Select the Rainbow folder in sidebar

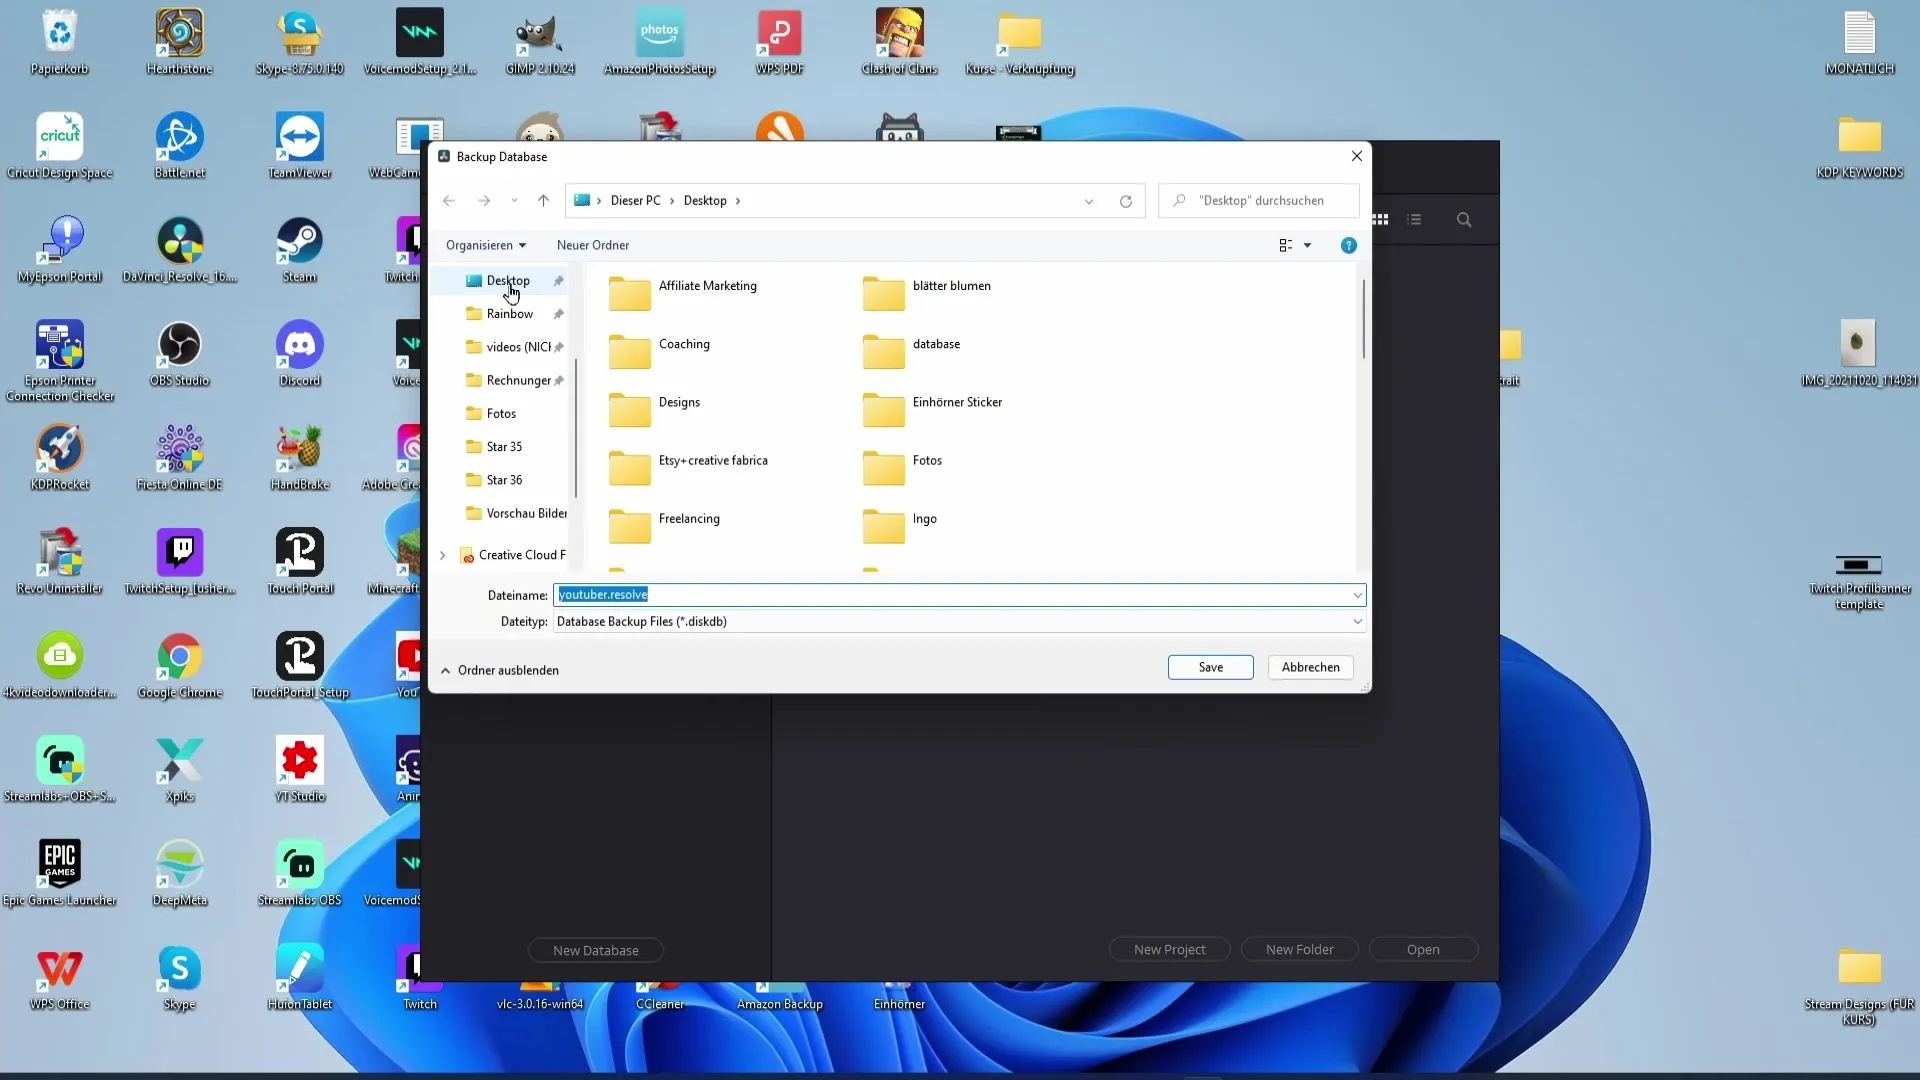tap(509, 313)
